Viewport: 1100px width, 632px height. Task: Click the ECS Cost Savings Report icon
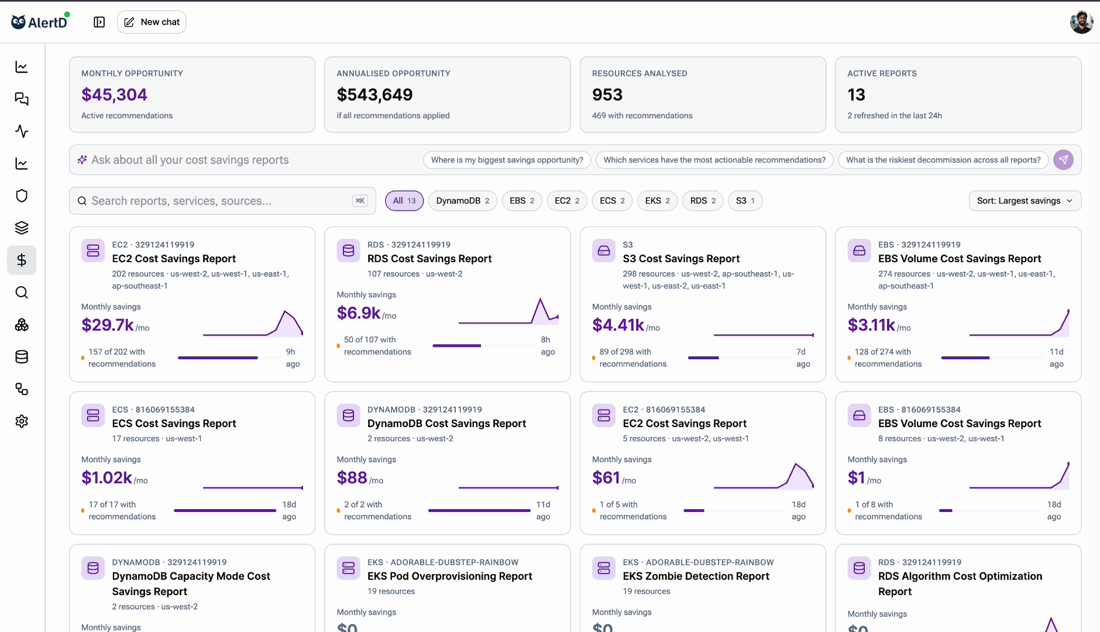(x=93, y=415)
